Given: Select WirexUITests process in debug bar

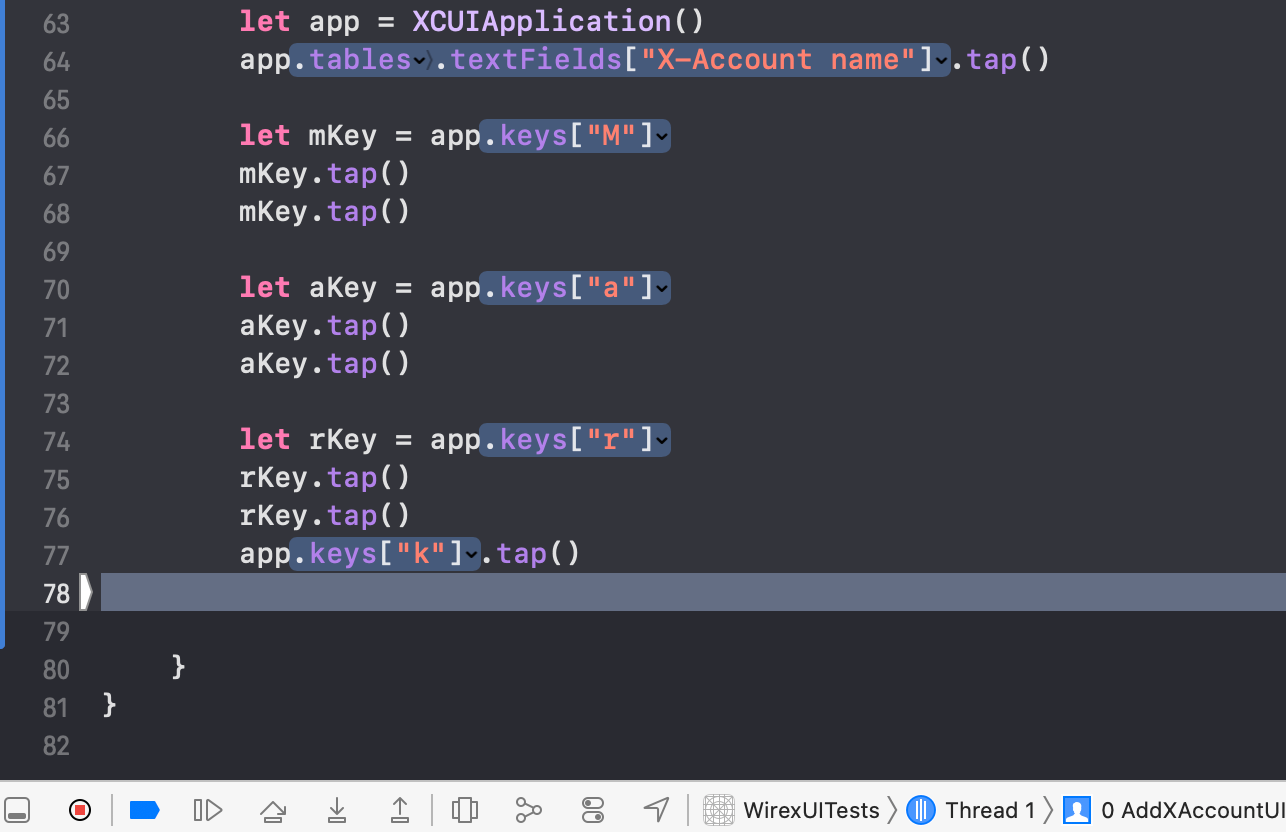Looking at the screenshot, I should [792, 809].
